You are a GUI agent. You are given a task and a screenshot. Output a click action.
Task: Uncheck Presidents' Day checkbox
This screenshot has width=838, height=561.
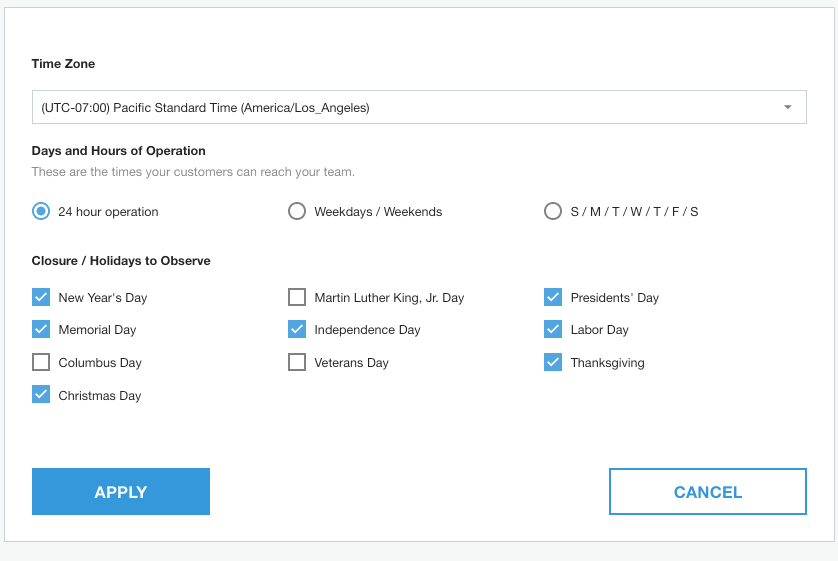coord(553,297)
